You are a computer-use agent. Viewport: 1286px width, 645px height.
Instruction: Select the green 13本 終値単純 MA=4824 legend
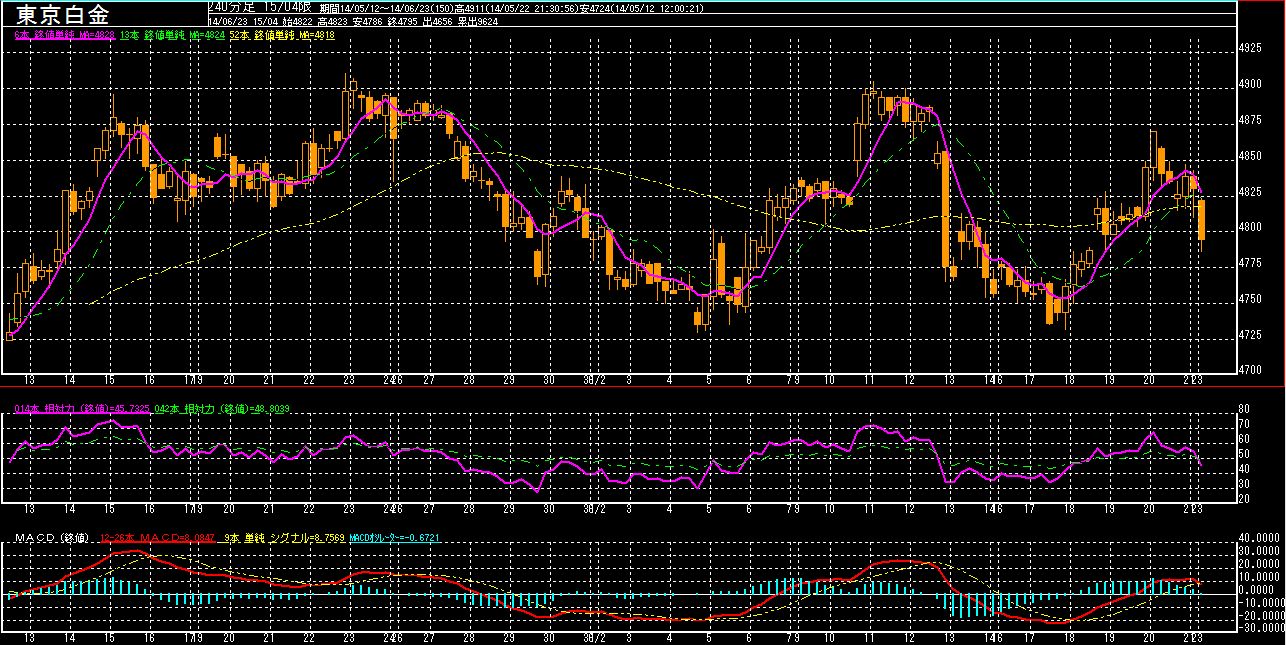172,35
